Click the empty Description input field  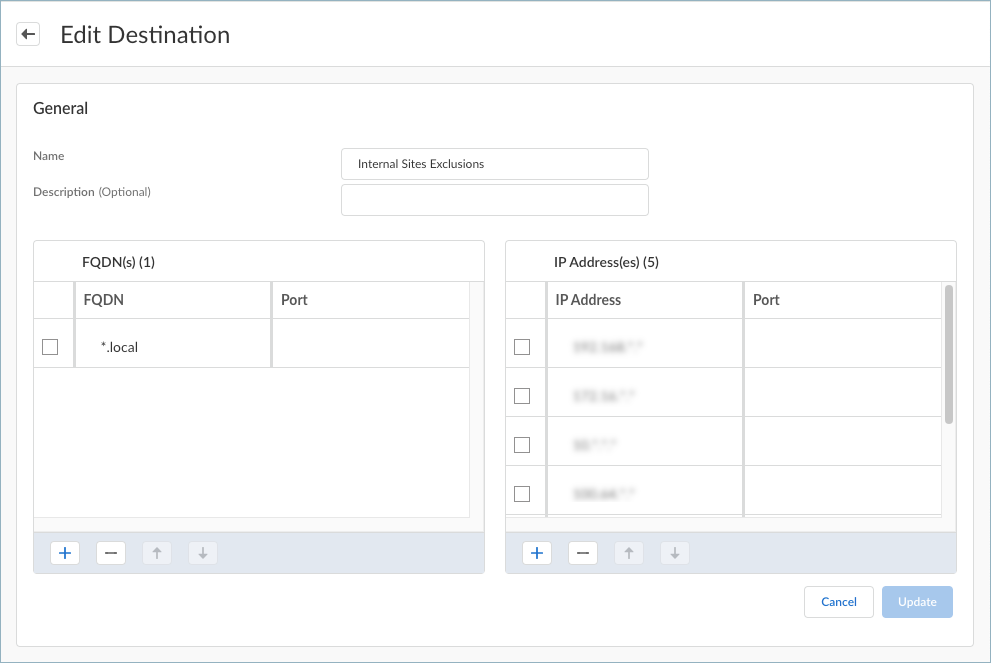(x=494, y=200)
